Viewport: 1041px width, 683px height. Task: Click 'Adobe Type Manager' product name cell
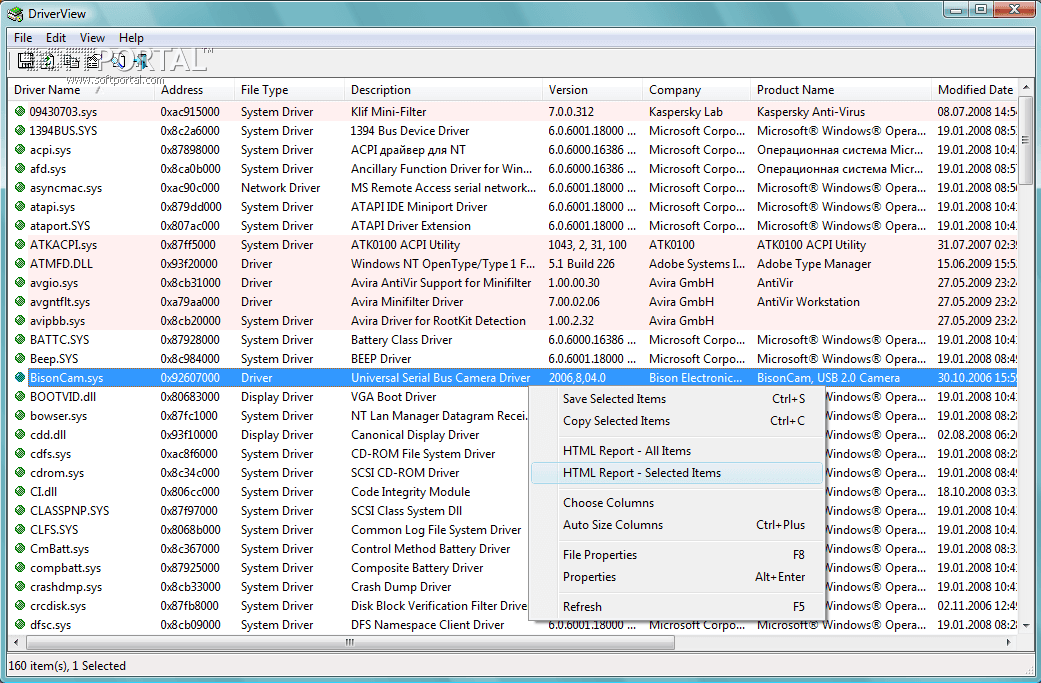(x=814, y=264)
